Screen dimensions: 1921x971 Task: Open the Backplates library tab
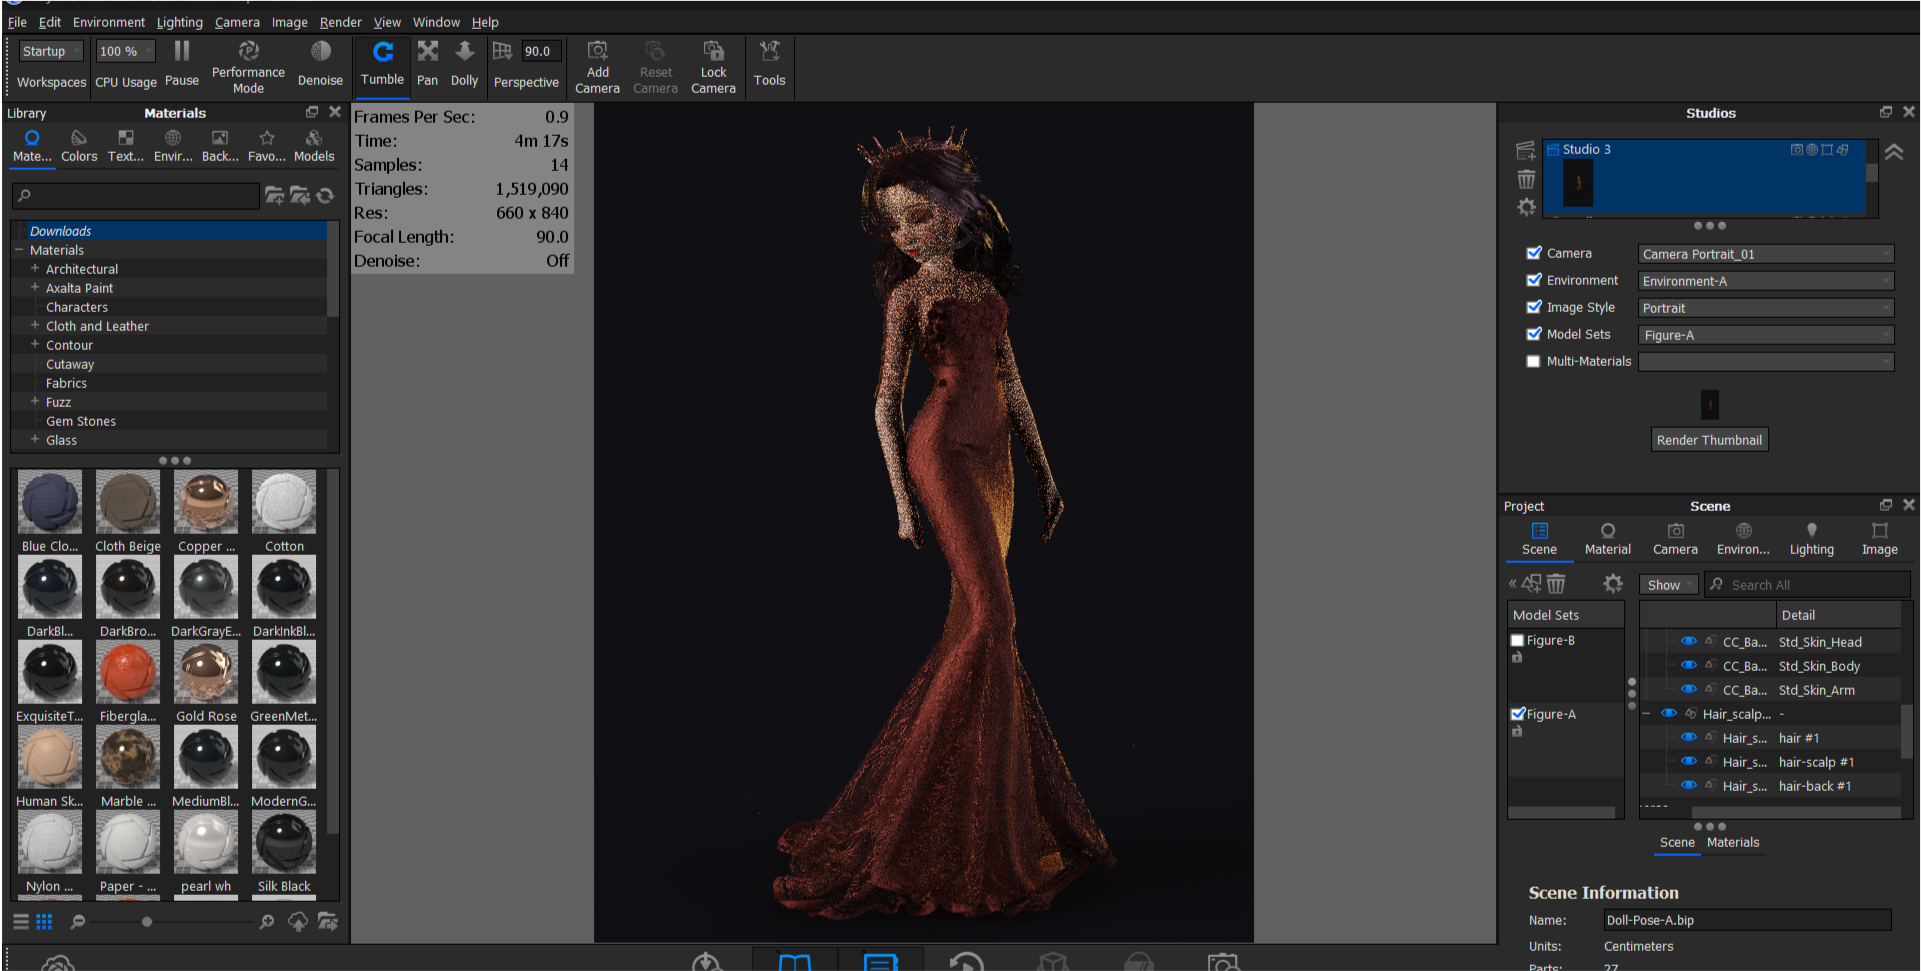220,145
